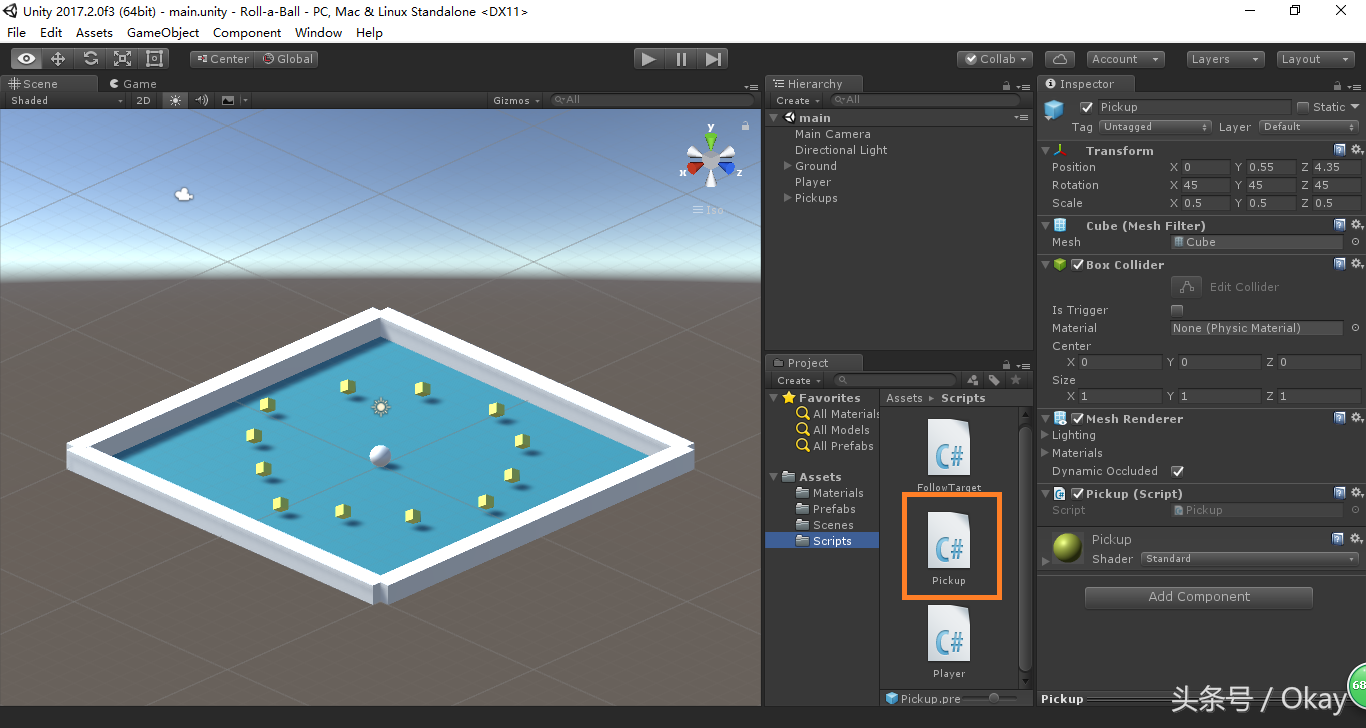Start play mode with Play button

point(649,59)
